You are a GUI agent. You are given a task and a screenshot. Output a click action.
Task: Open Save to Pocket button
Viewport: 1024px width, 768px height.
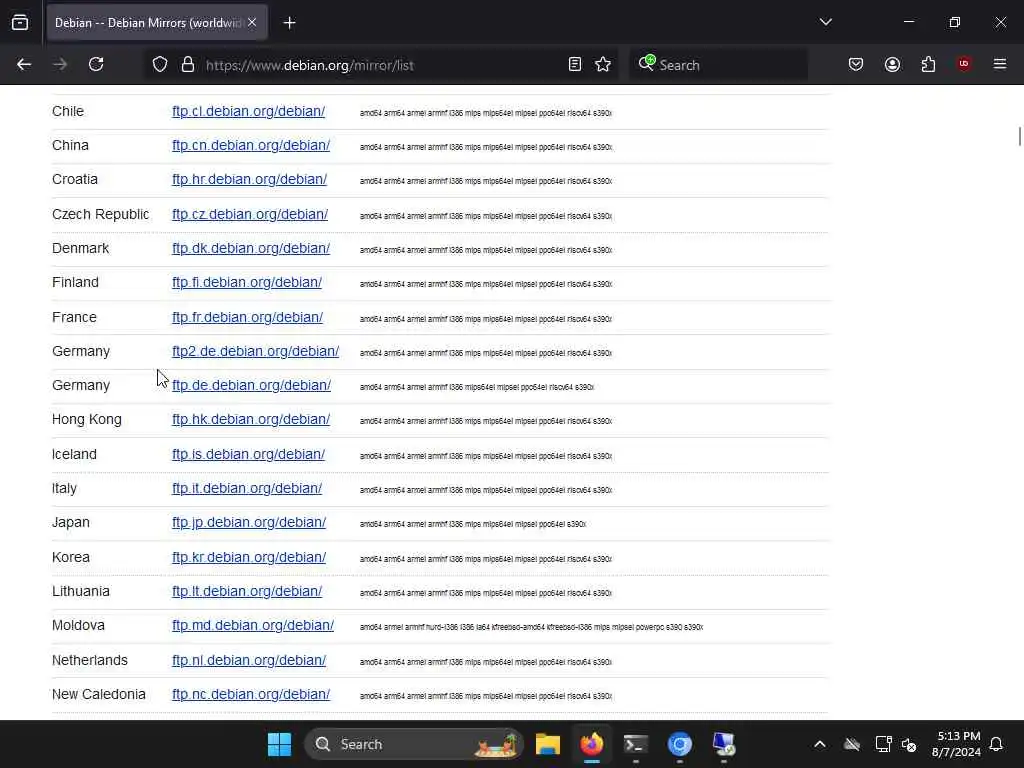(x=856, y=65)
